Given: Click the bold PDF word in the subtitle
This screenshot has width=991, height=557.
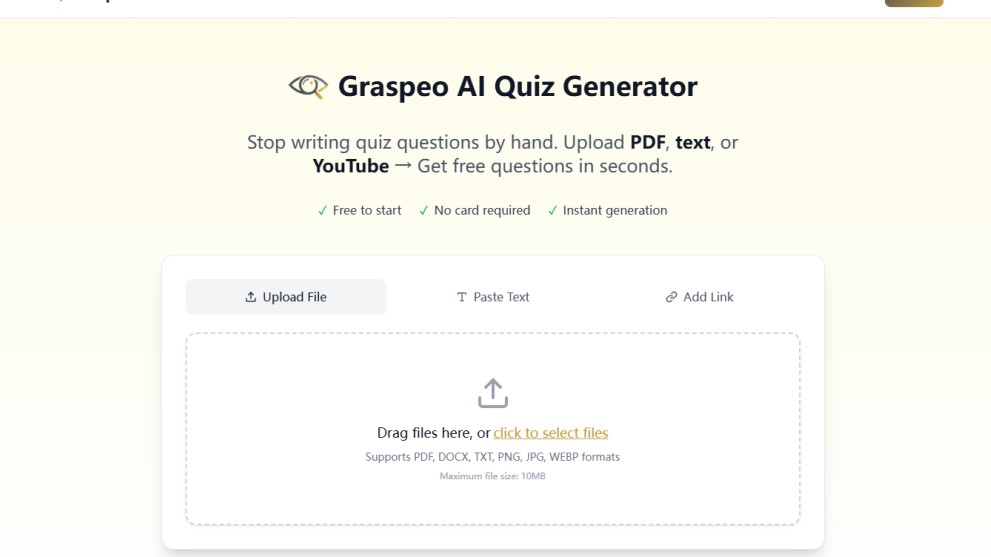Looking at the screenshot, I should click(x=648, y=142).
